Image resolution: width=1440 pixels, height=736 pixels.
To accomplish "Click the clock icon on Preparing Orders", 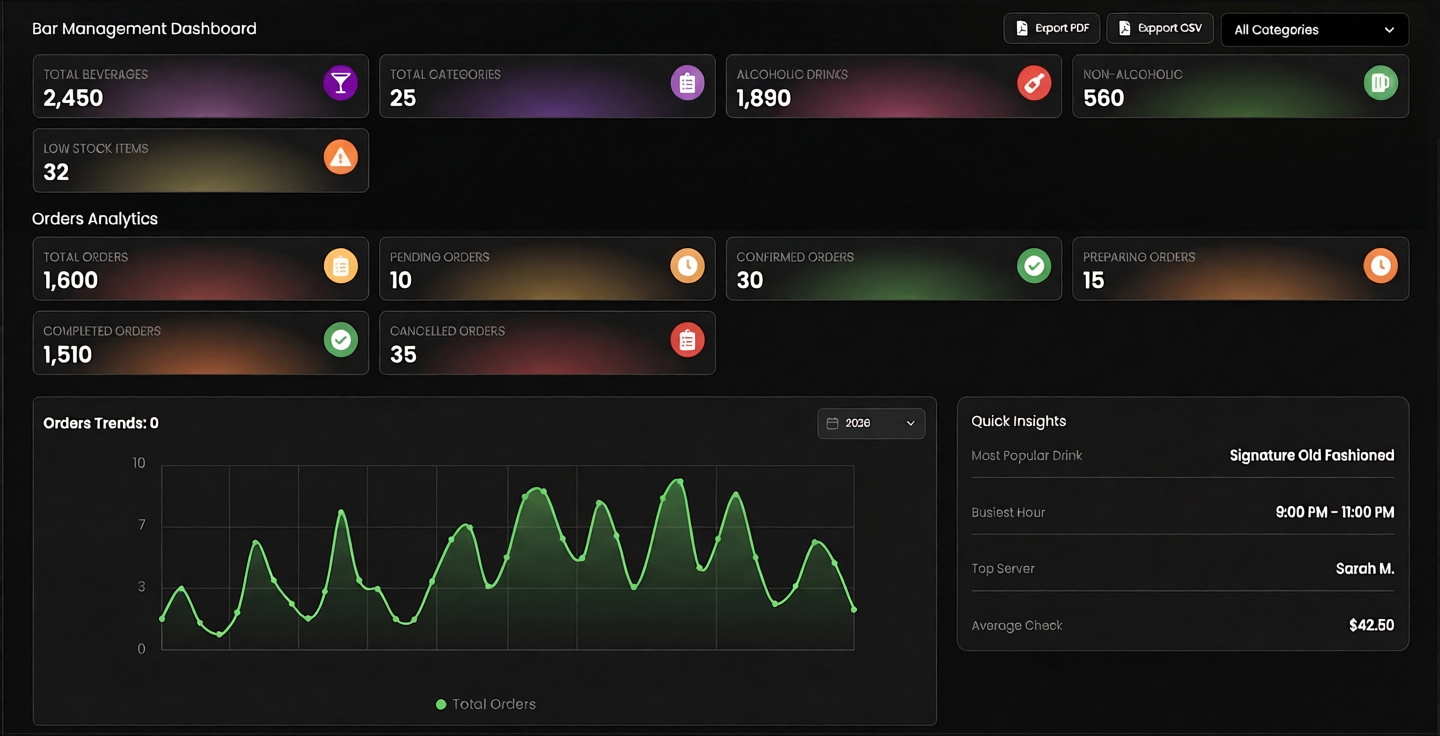I will click(x=1380, y=266).
